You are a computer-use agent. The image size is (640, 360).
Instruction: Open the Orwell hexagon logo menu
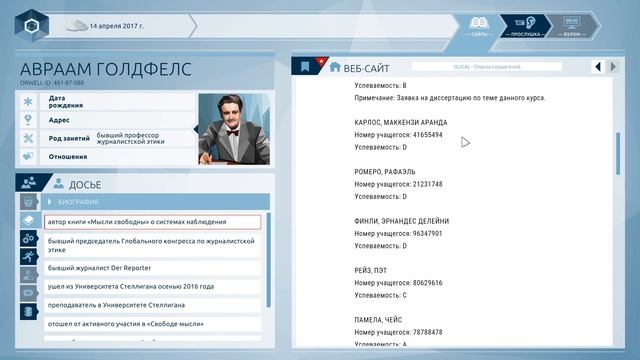click(x=32, y=26)
